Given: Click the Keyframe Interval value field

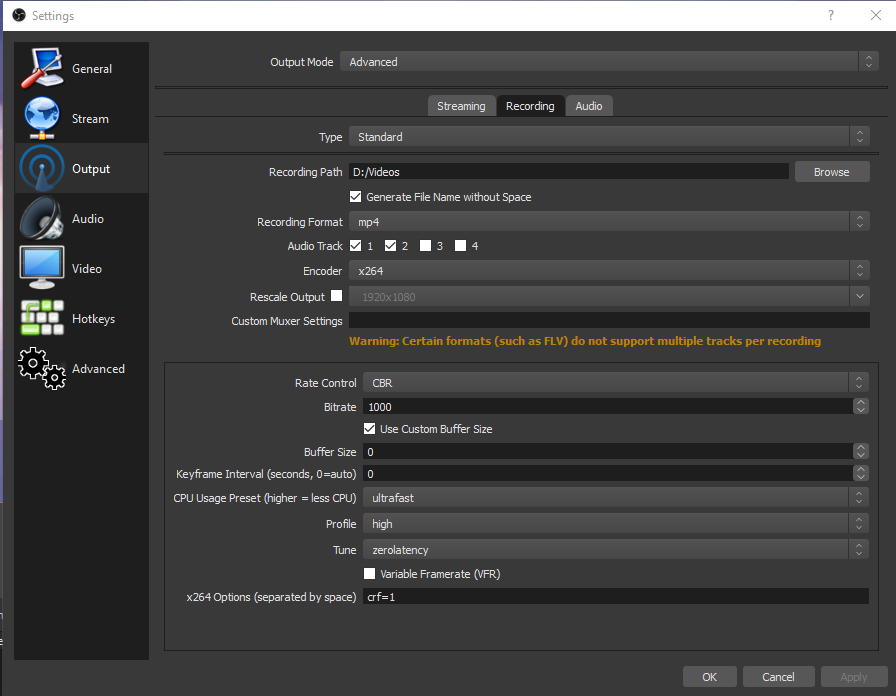Looking at the screenshot, I should (608, 473).
